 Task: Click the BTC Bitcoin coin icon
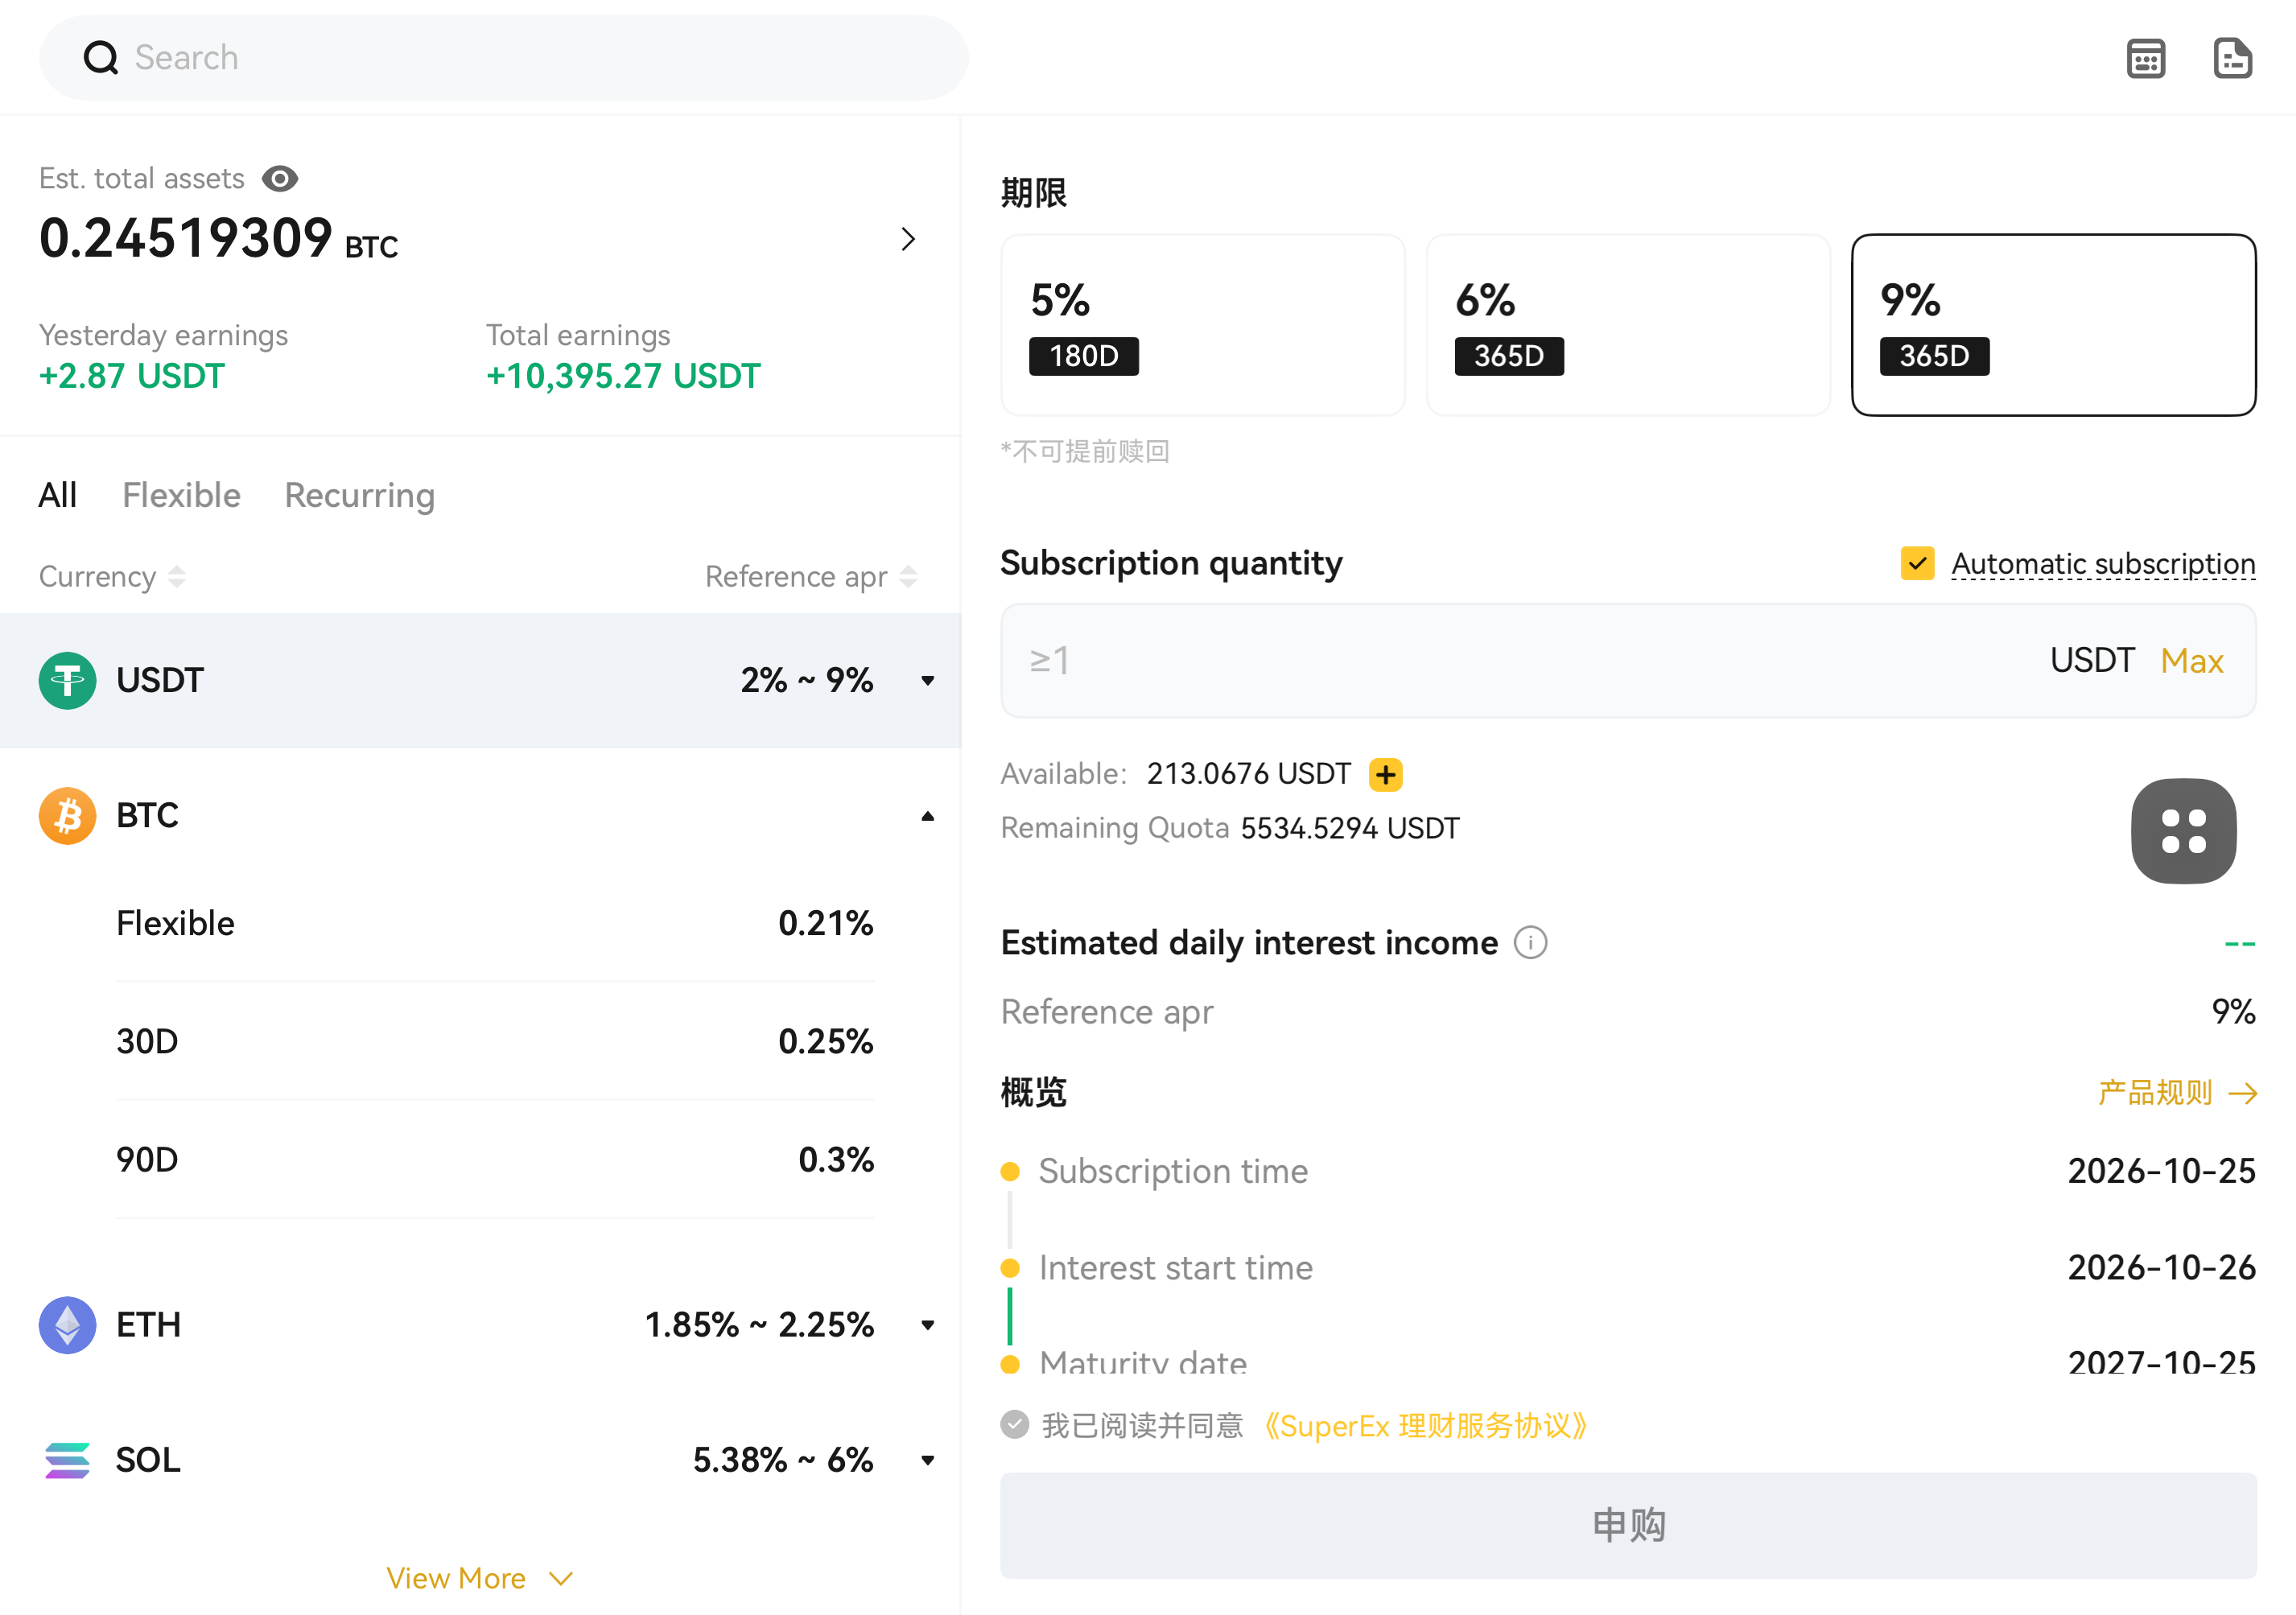pos(67,815)
